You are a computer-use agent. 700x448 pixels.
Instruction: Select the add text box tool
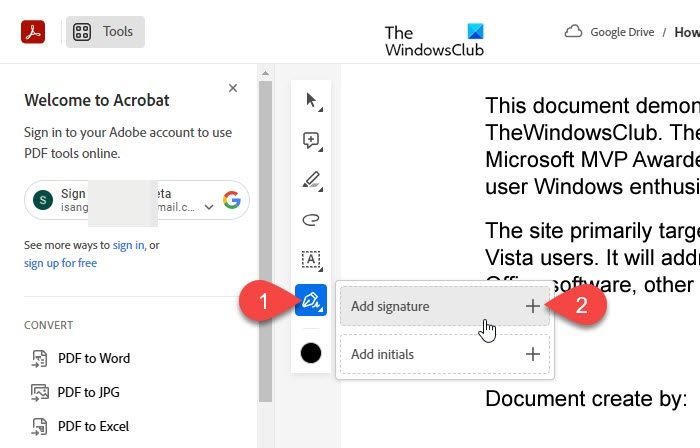(x=311, y=260)
